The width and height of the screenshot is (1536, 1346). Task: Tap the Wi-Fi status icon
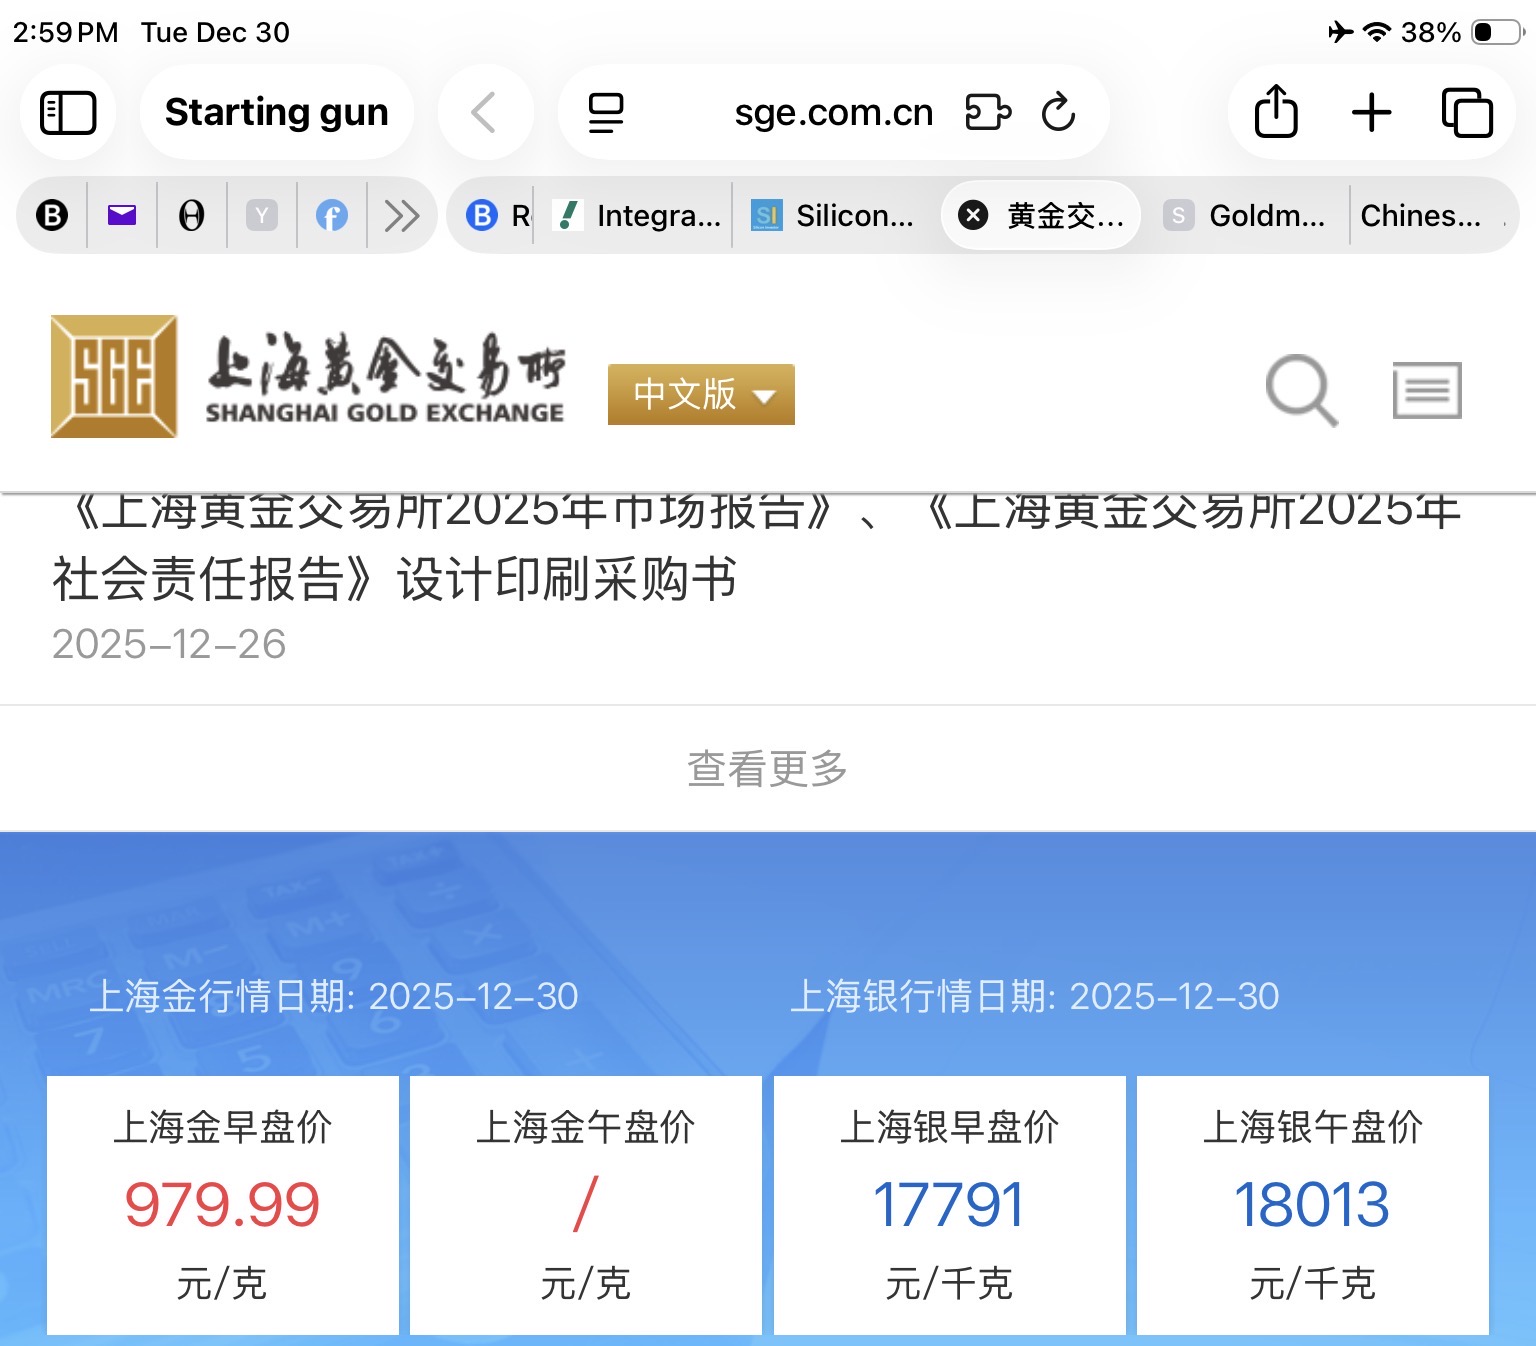click(1377, 32)
